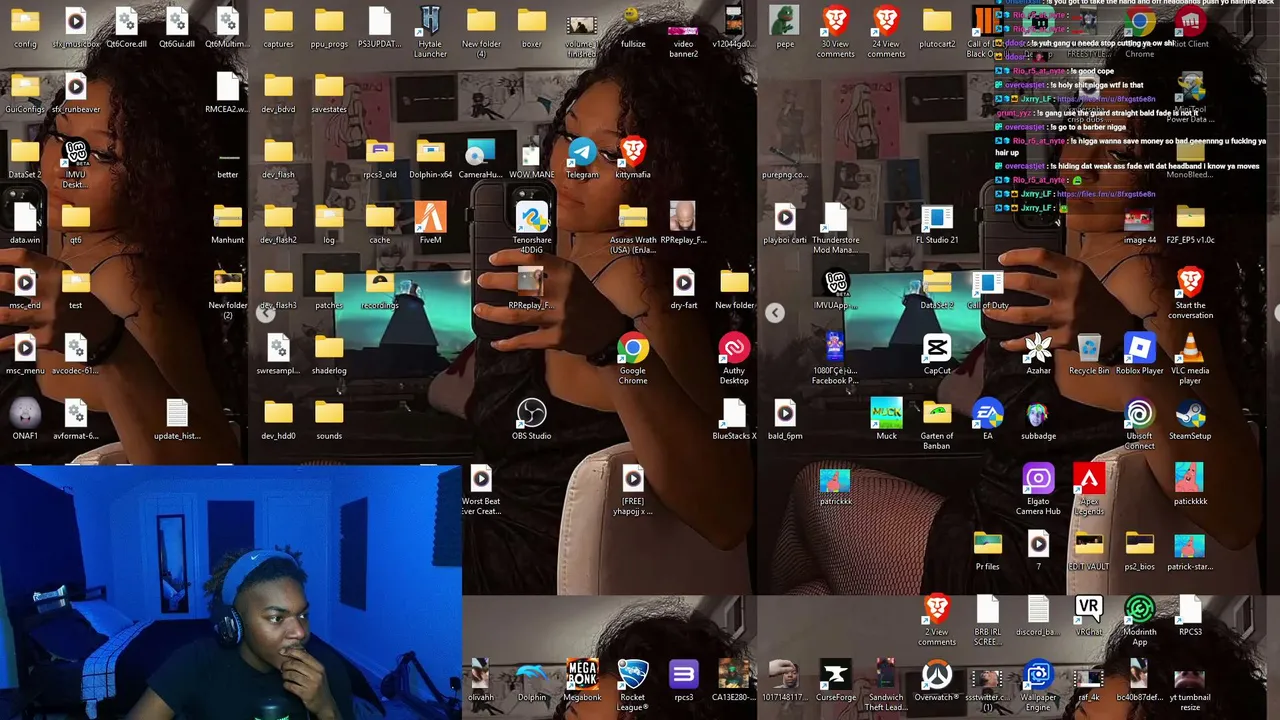Open the subbadge image file

1038,413
